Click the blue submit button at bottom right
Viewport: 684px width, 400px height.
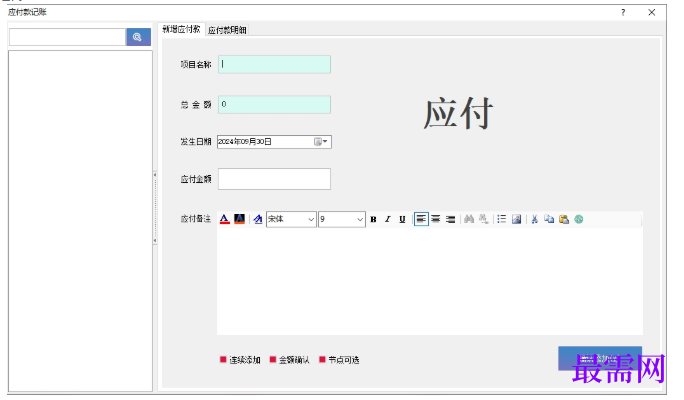(x=600, y=359)
